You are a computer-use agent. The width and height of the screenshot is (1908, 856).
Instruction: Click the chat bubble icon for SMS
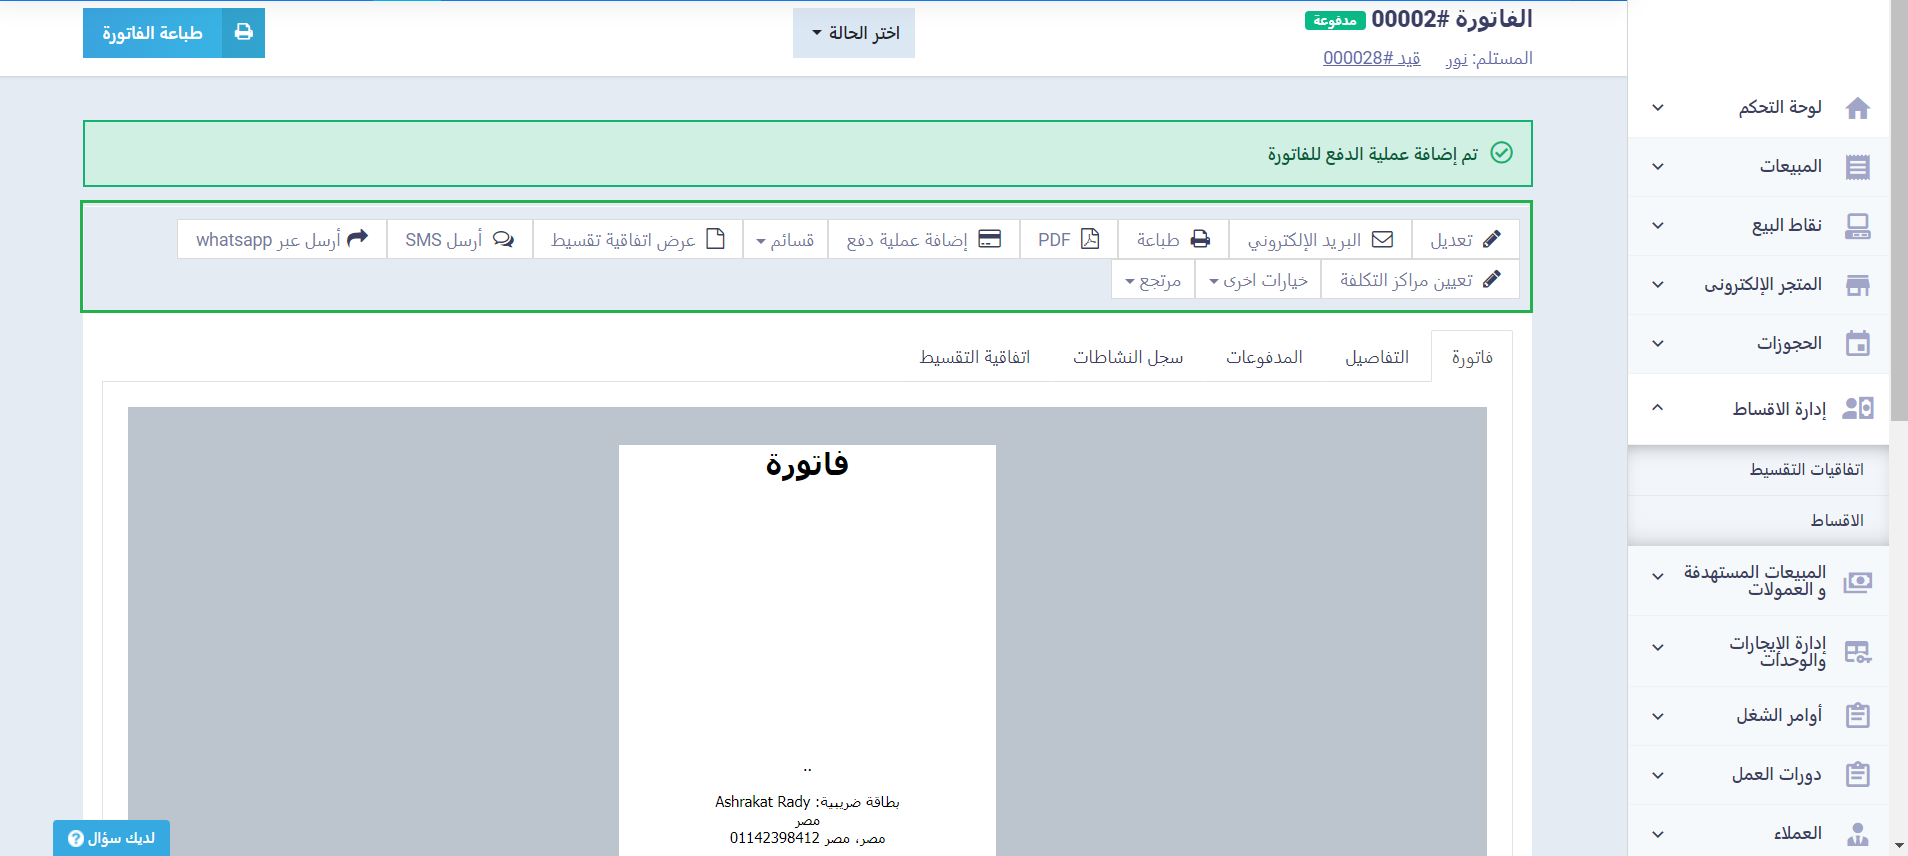point(503,240)
